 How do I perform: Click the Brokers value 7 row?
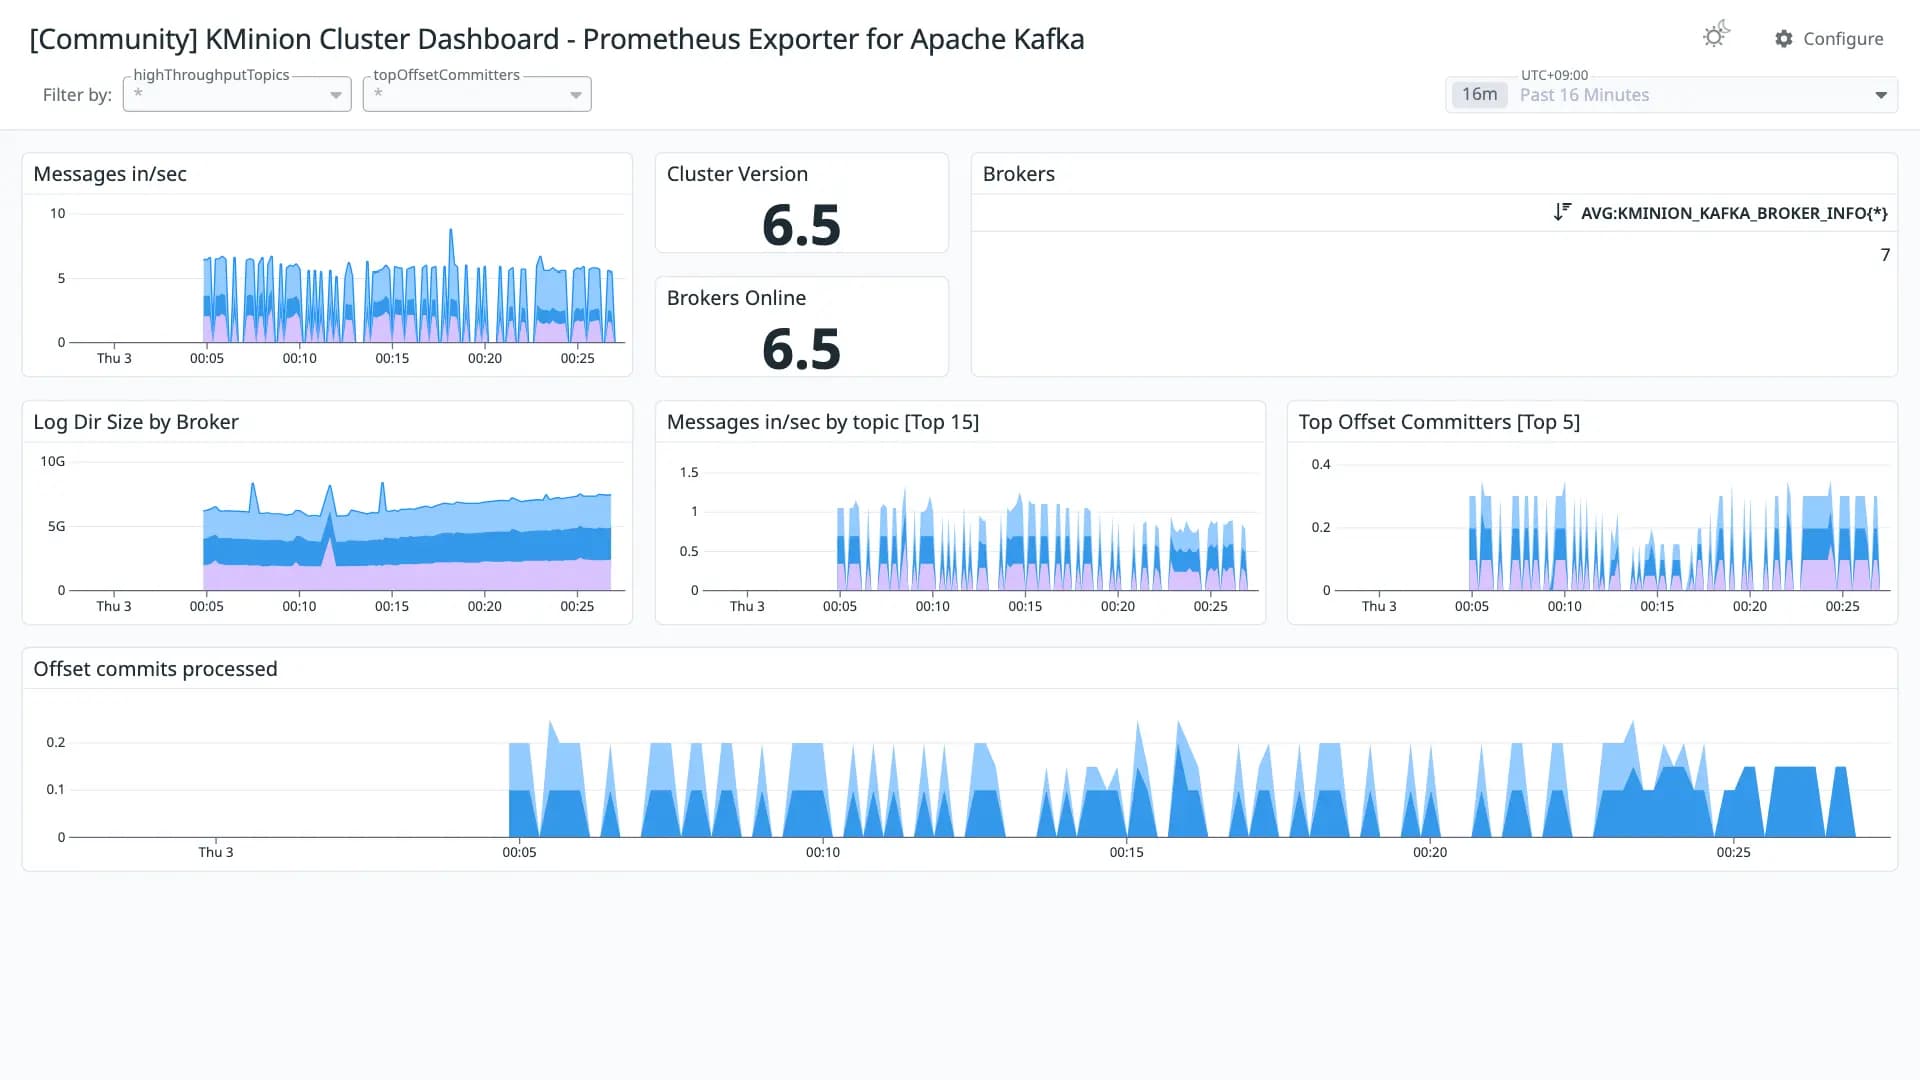click(1434, 255)
